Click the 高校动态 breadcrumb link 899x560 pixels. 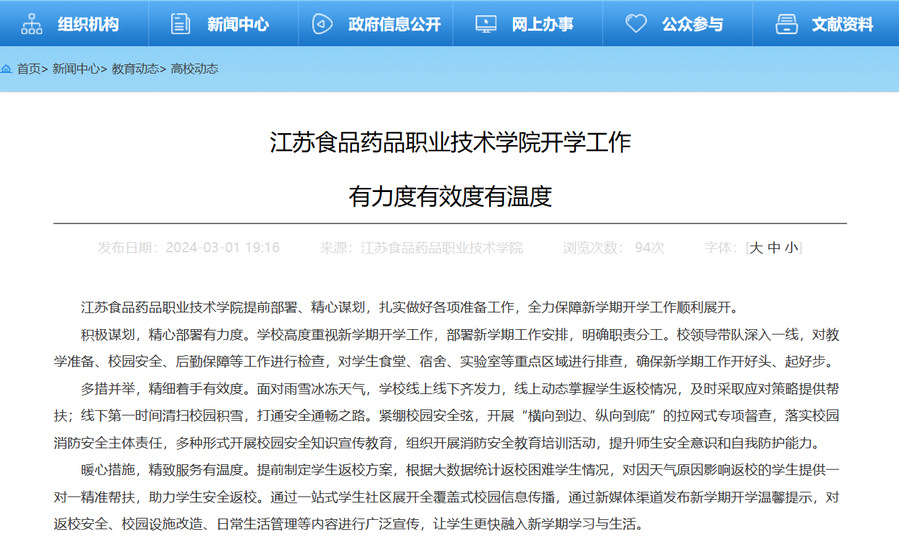(x=194, y=69)
